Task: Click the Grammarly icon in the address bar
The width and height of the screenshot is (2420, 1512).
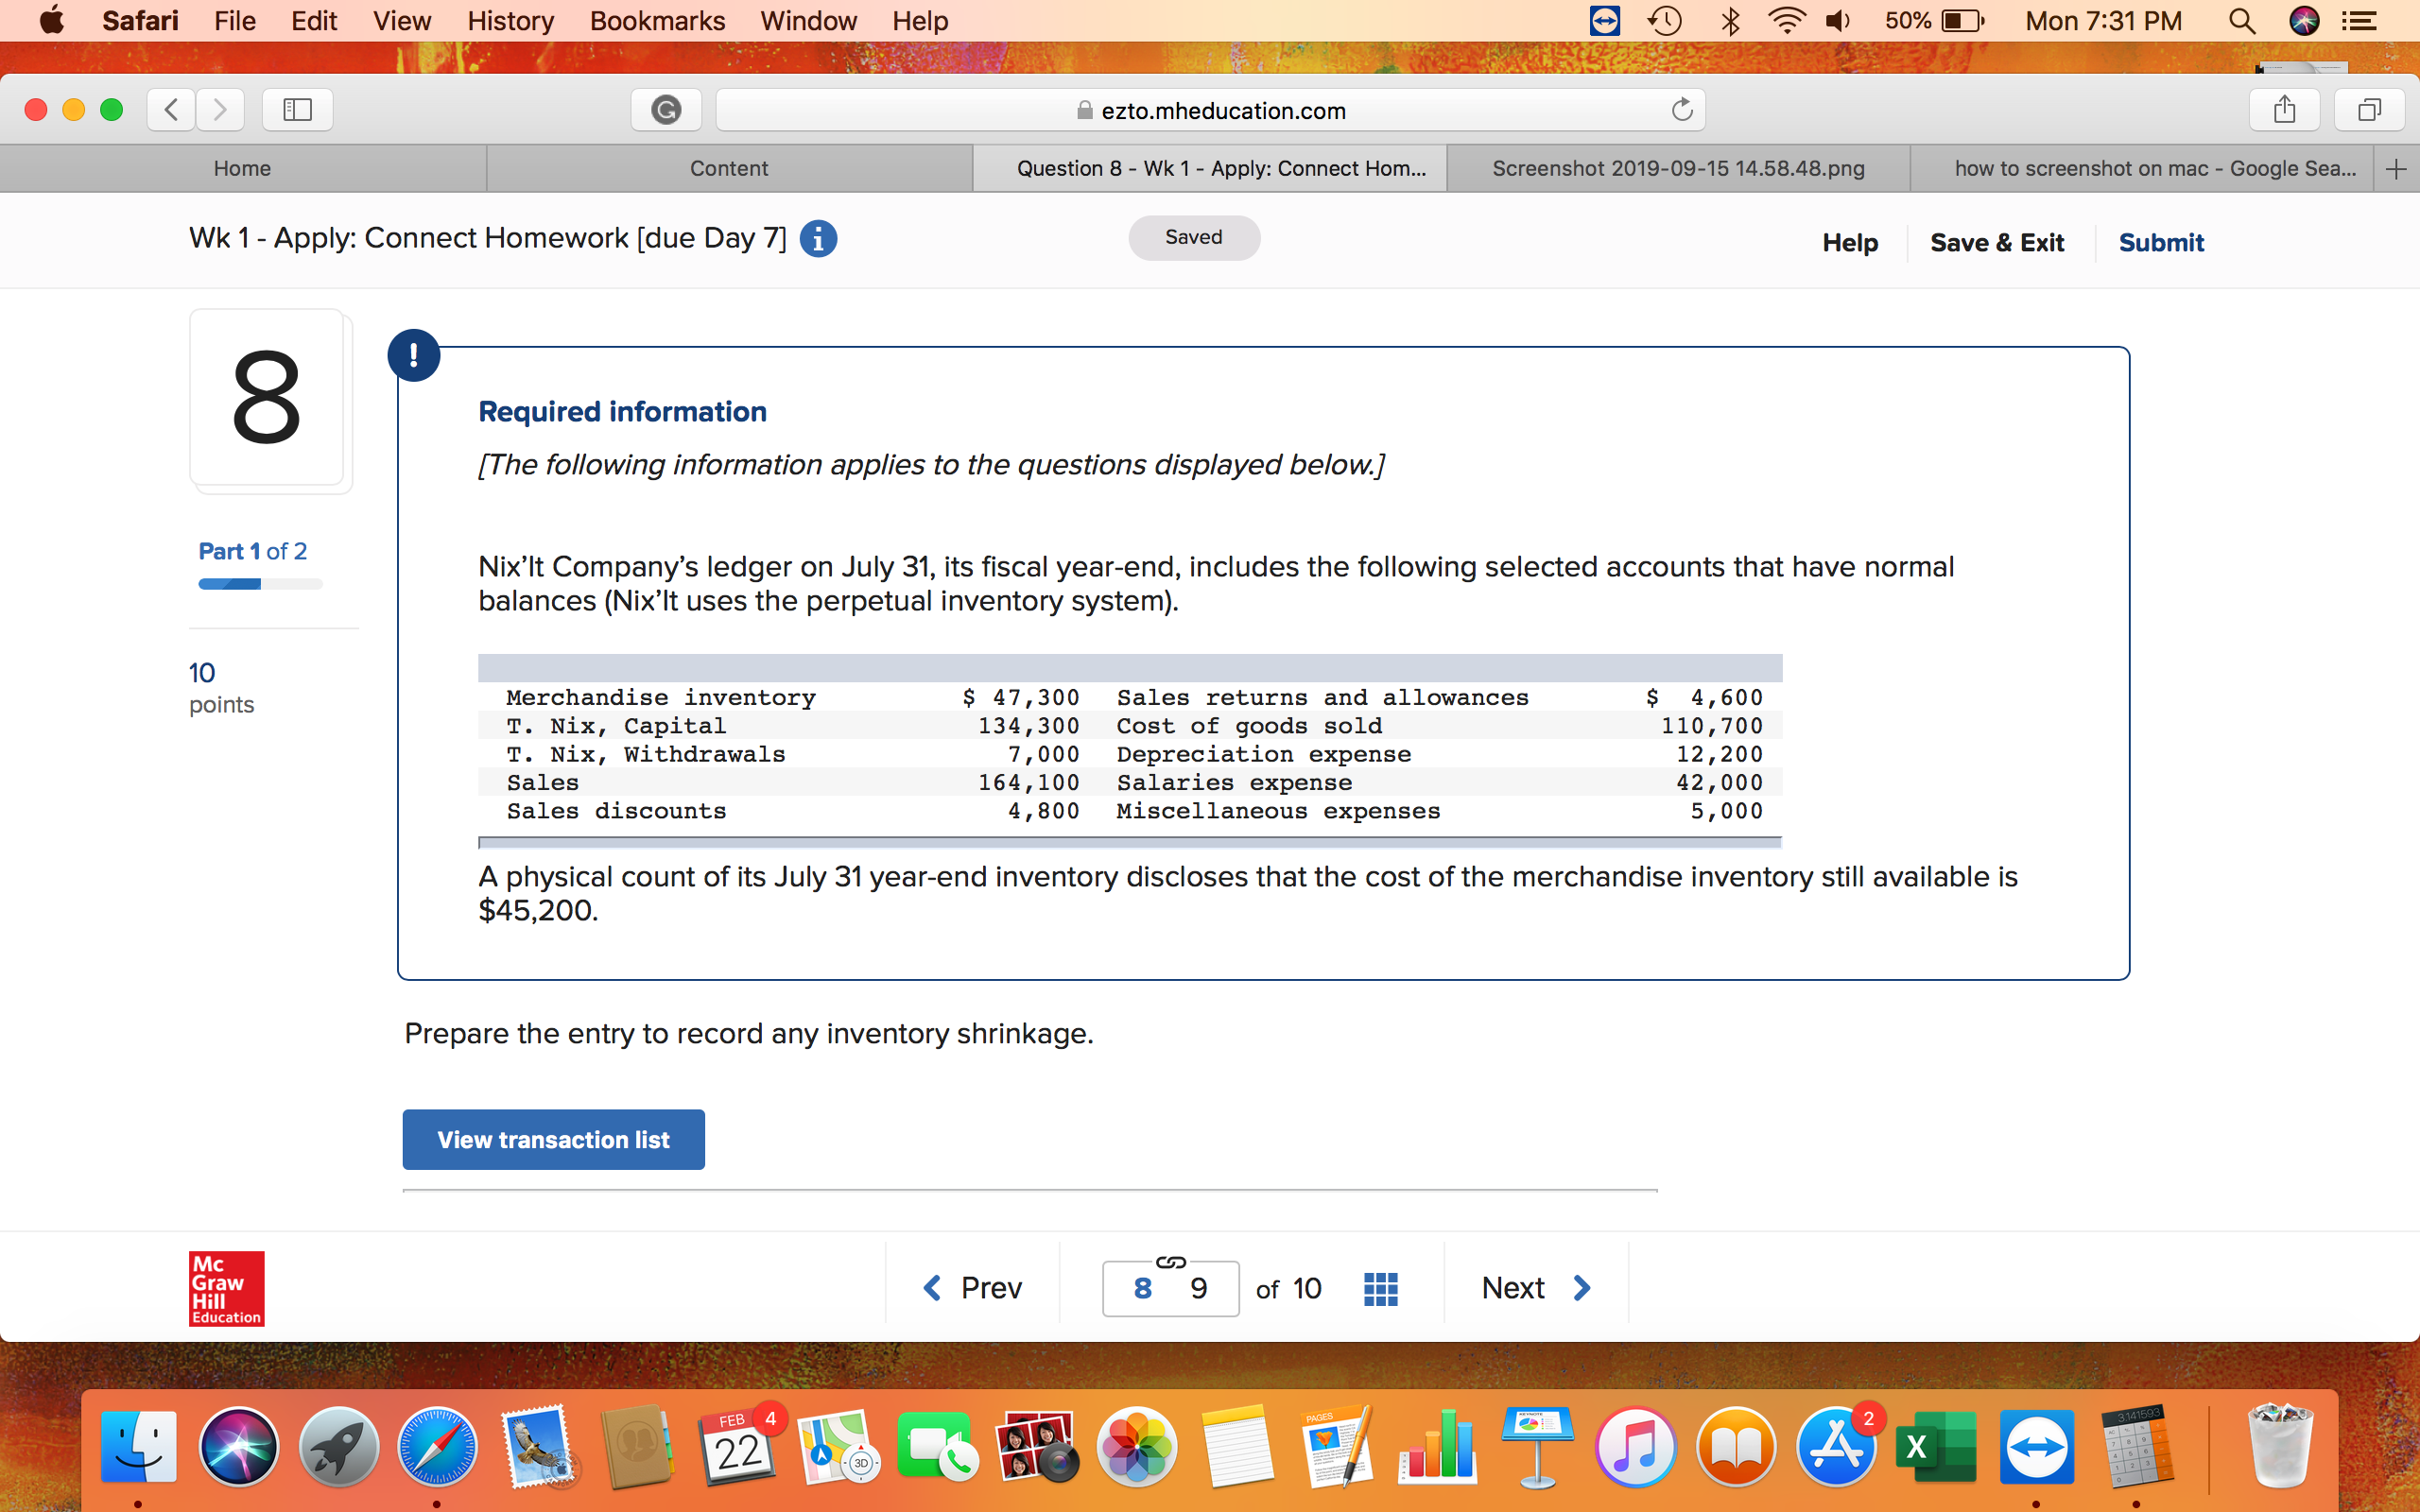Action: (x=665, y=110)
